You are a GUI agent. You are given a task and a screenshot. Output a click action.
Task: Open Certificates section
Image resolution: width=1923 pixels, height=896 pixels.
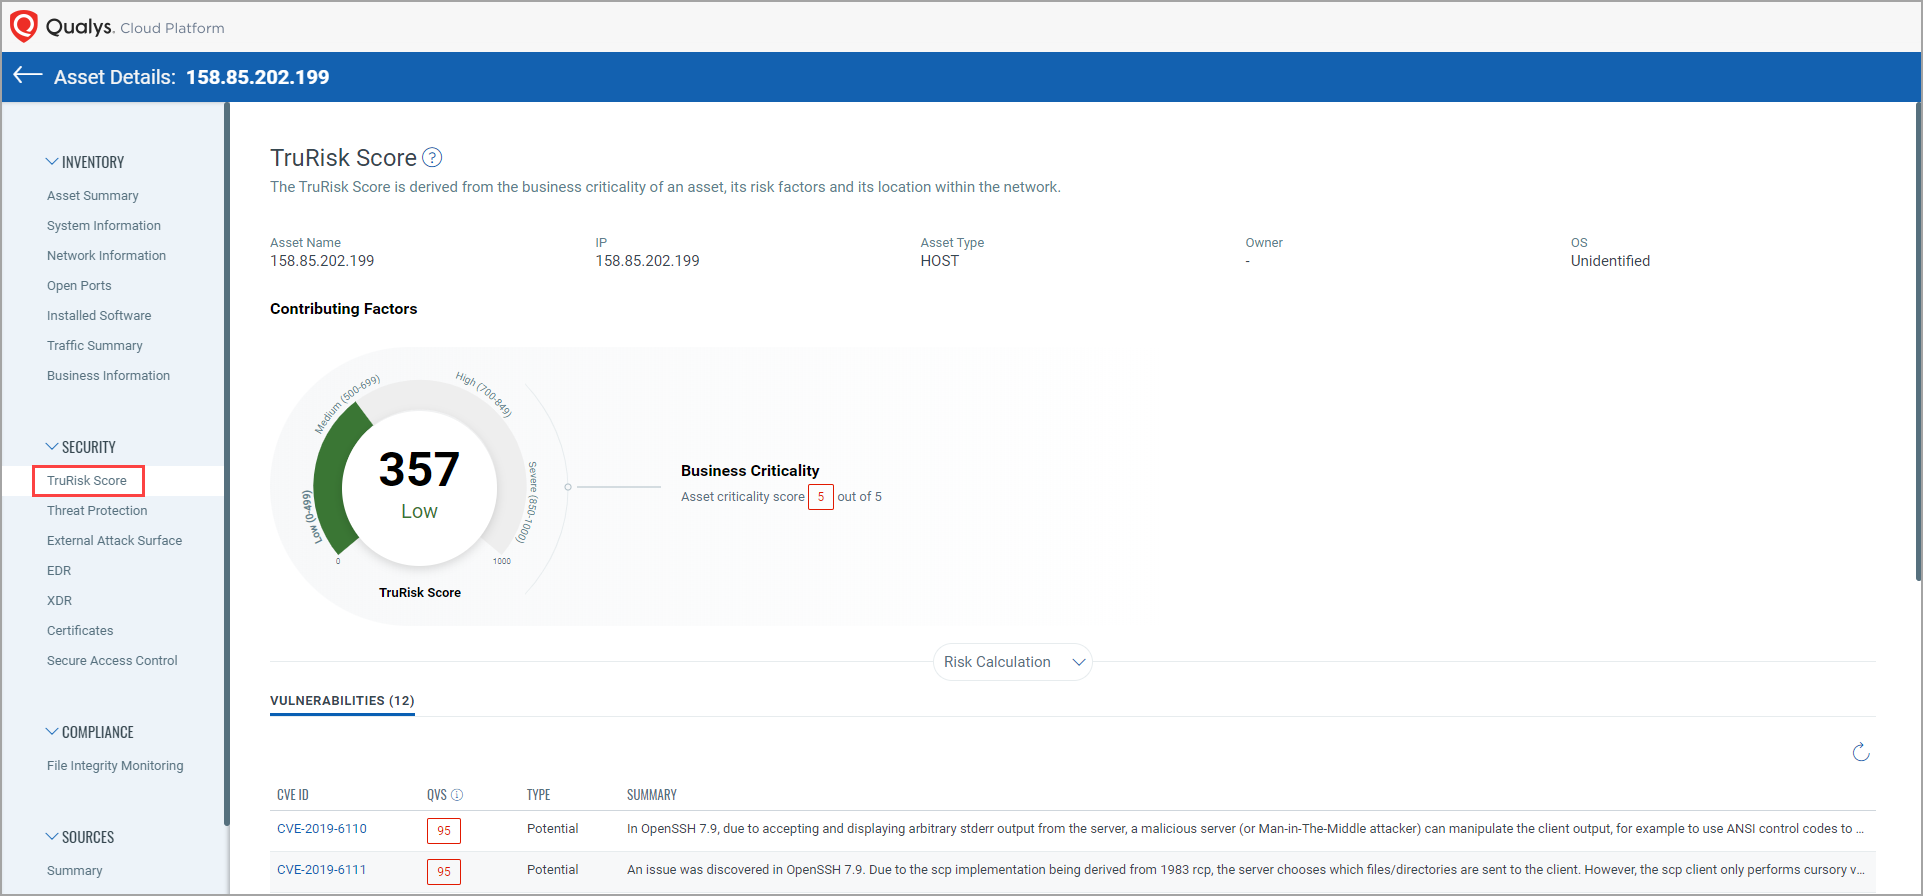click(x=80, y=631)
